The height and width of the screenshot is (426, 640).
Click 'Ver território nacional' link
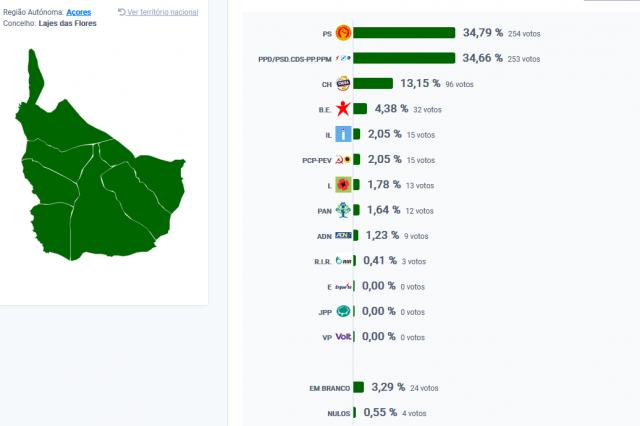coord(160,12)
